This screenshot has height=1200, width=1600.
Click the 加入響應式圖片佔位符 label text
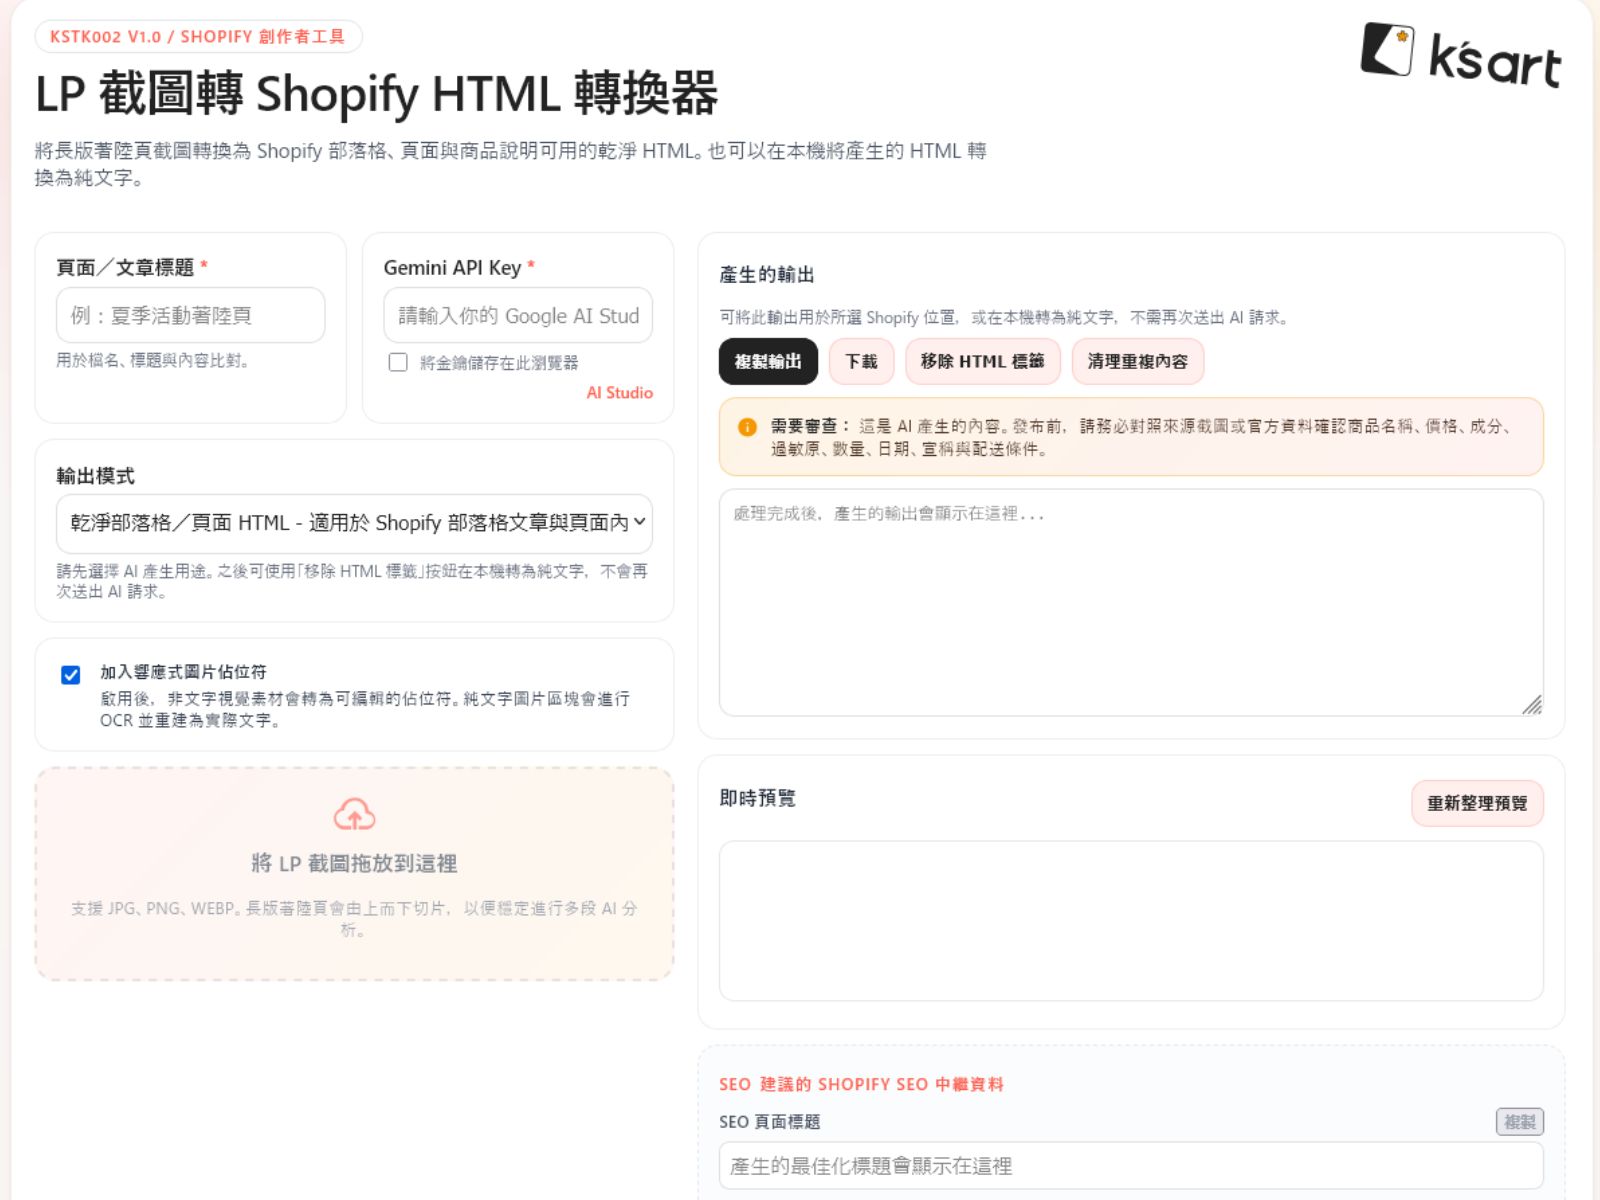(x=183, y=672)
